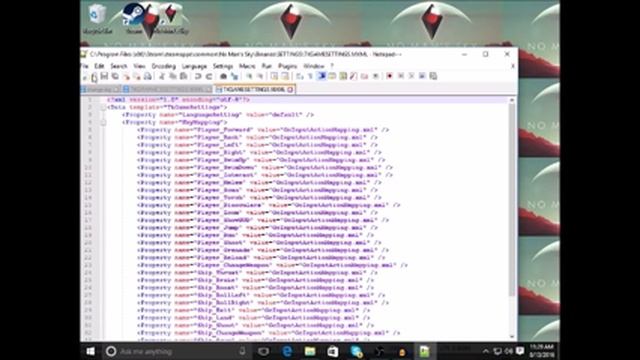Open File Explorer from the taskbar

coord(310,351)
